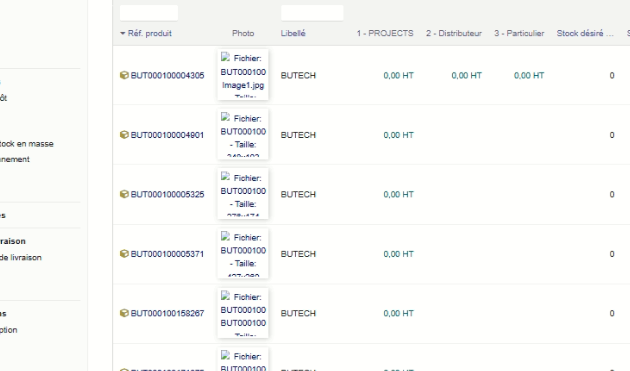The width and height of the screenshot is (630, 371).
Task: Click PROJECTS price 0,00 HT for BUT000100004901
Action: click(x=399, y=135)
